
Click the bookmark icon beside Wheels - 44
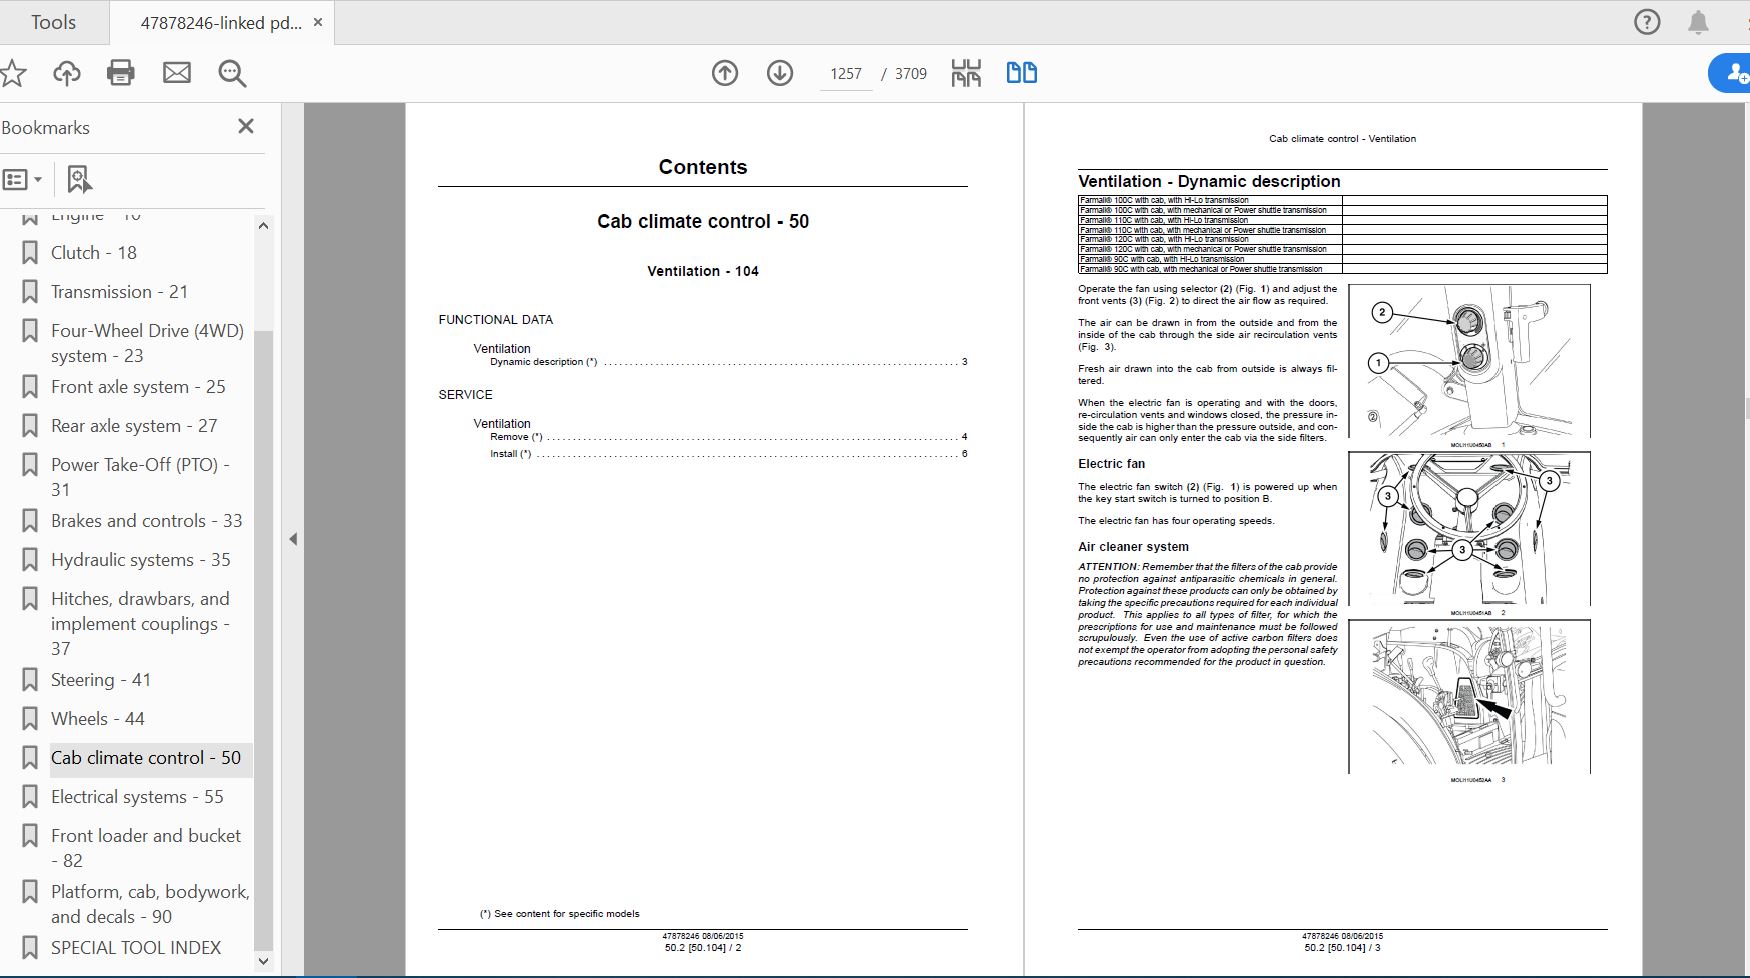click(x=30, y=719)
